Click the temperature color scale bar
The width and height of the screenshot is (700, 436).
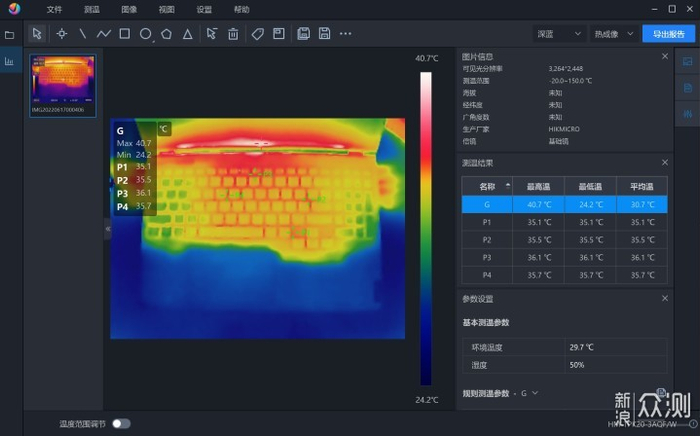[426, 228]
